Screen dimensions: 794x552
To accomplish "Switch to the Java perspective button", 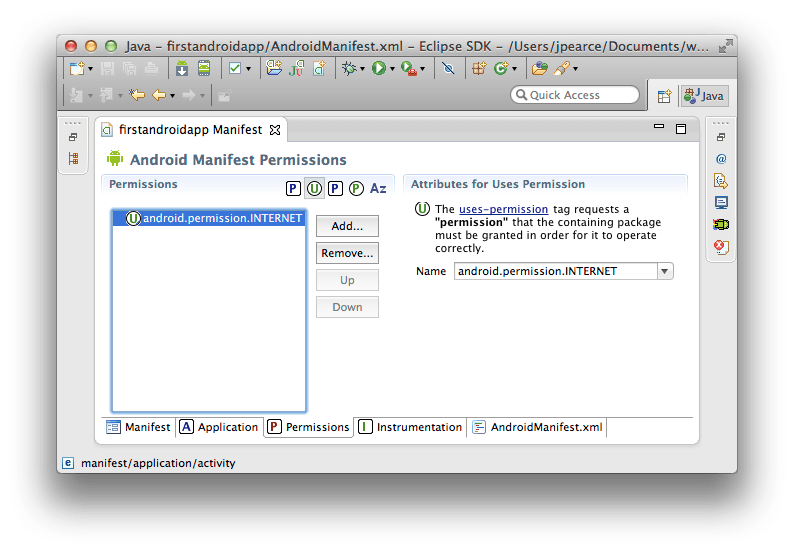I will tap(704, 96).
